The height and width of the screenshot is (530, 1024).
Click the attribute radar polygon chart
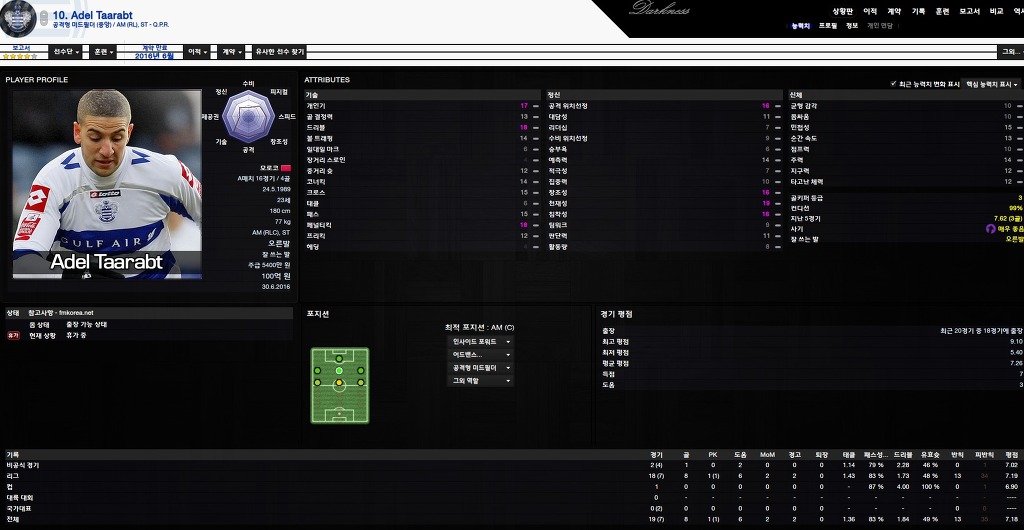click(248, 116)
